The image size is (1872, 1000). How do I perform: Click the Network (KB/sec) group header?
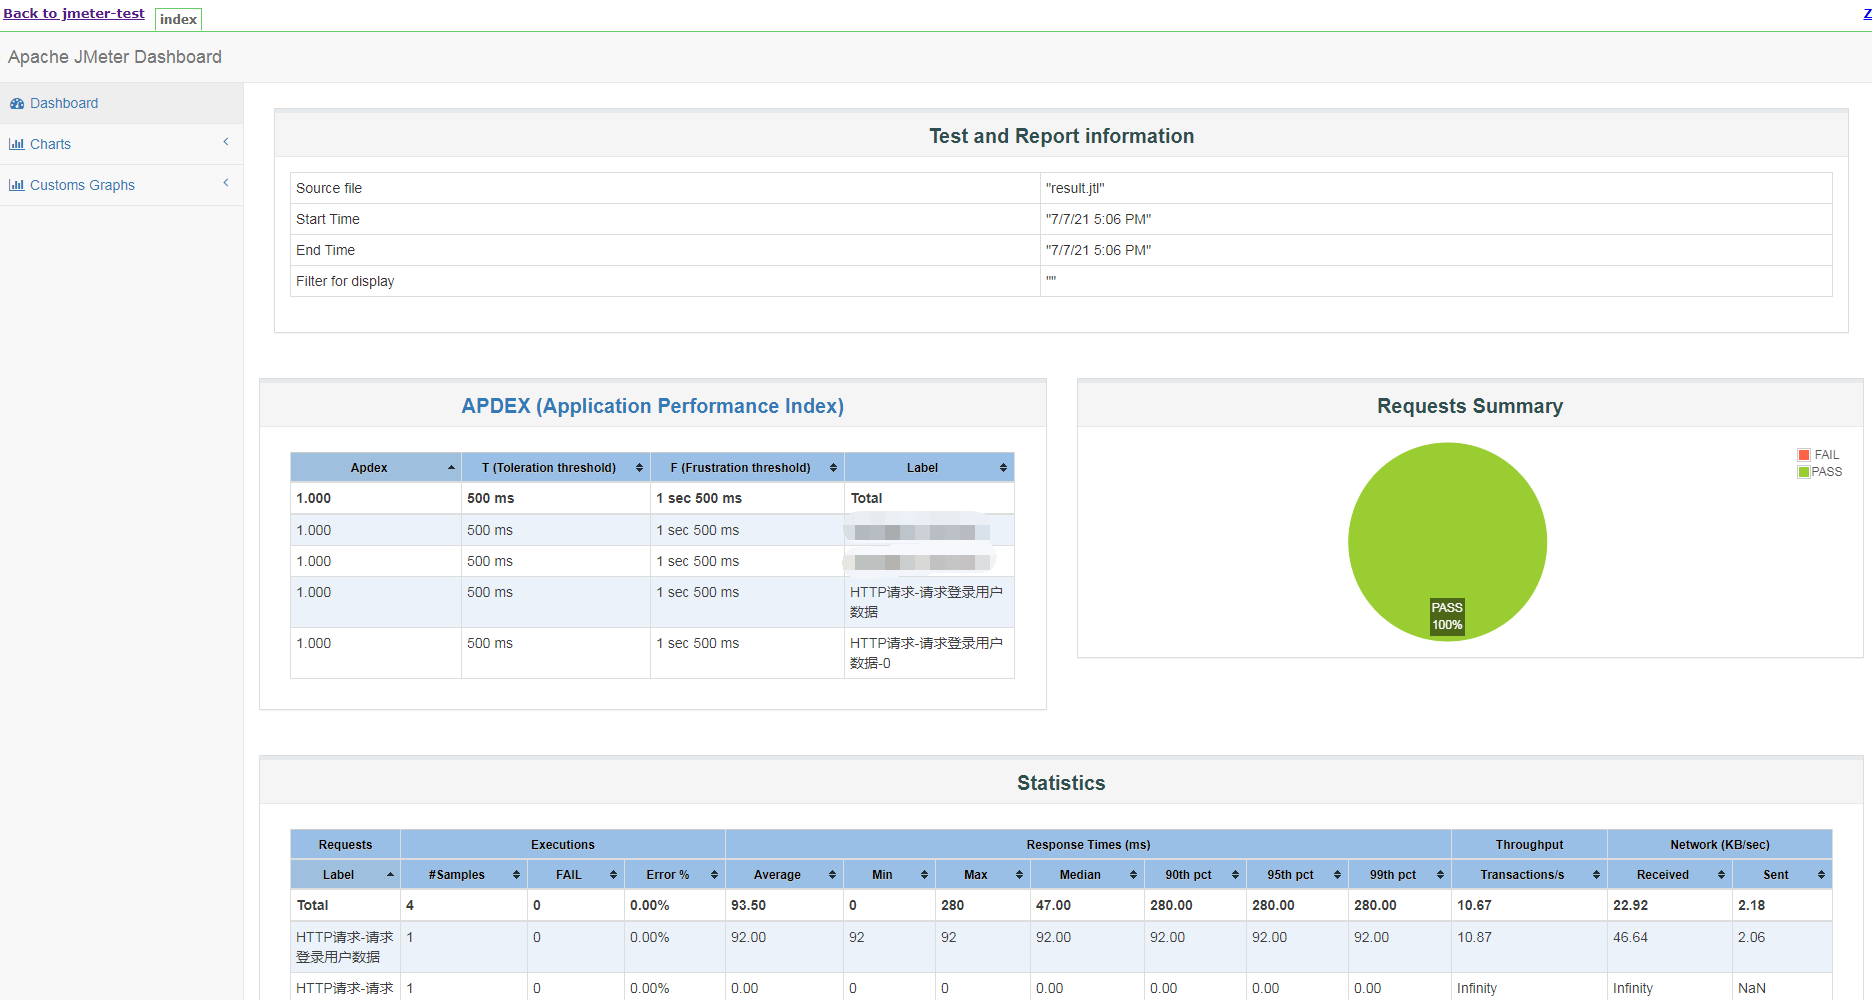pos(1720,844)
